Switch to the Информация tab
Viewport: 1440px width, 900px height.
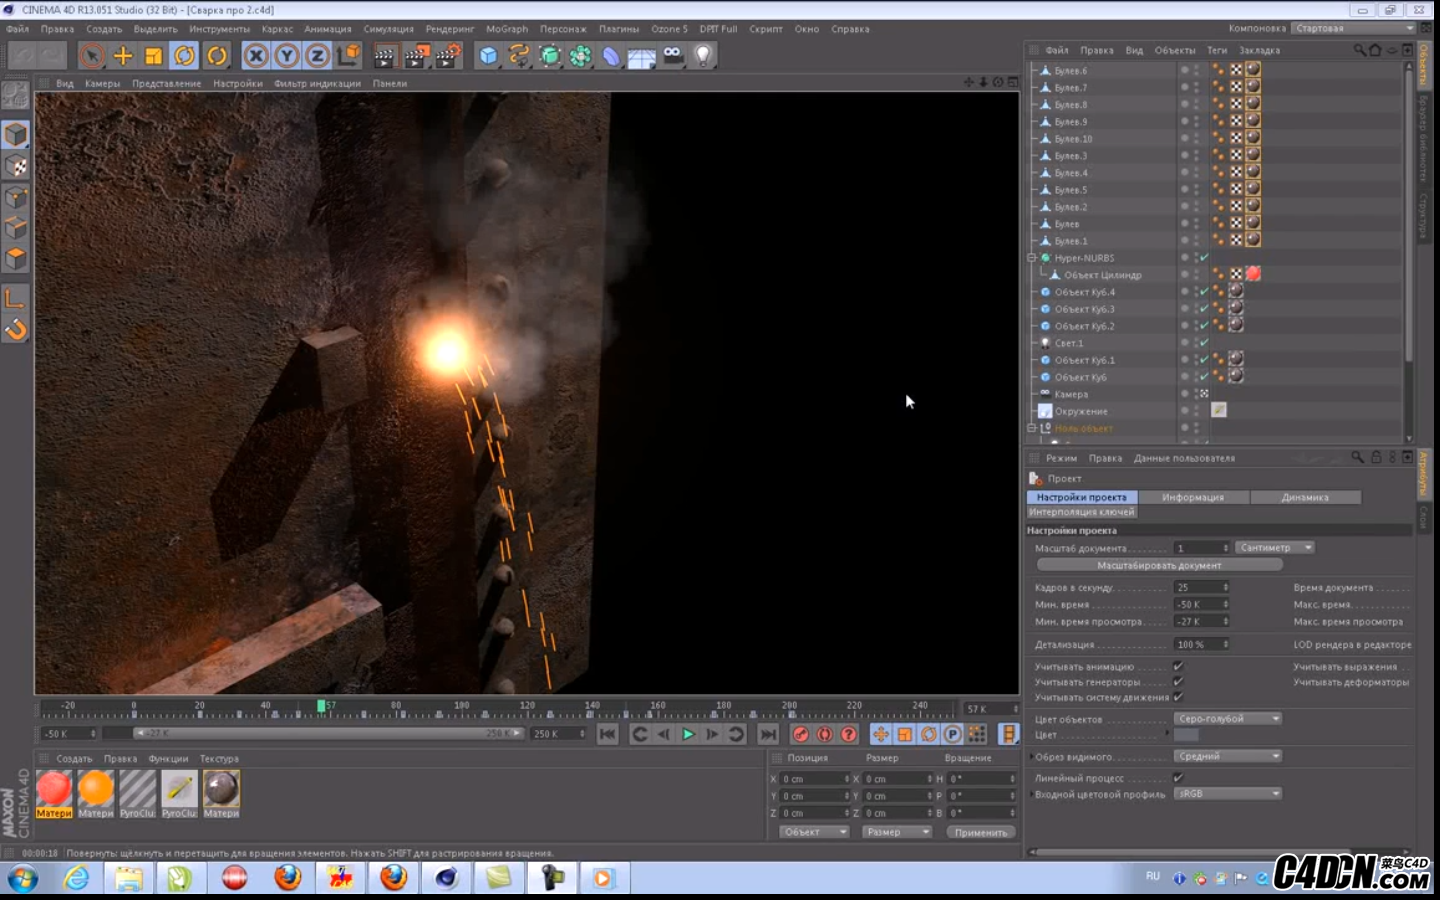point(1193,497)
